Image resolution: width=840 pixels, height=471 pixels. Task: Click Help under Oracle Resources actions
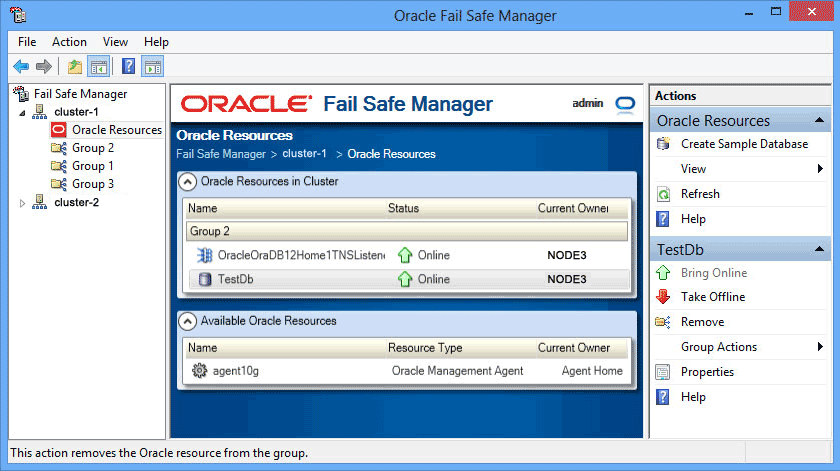693,219
